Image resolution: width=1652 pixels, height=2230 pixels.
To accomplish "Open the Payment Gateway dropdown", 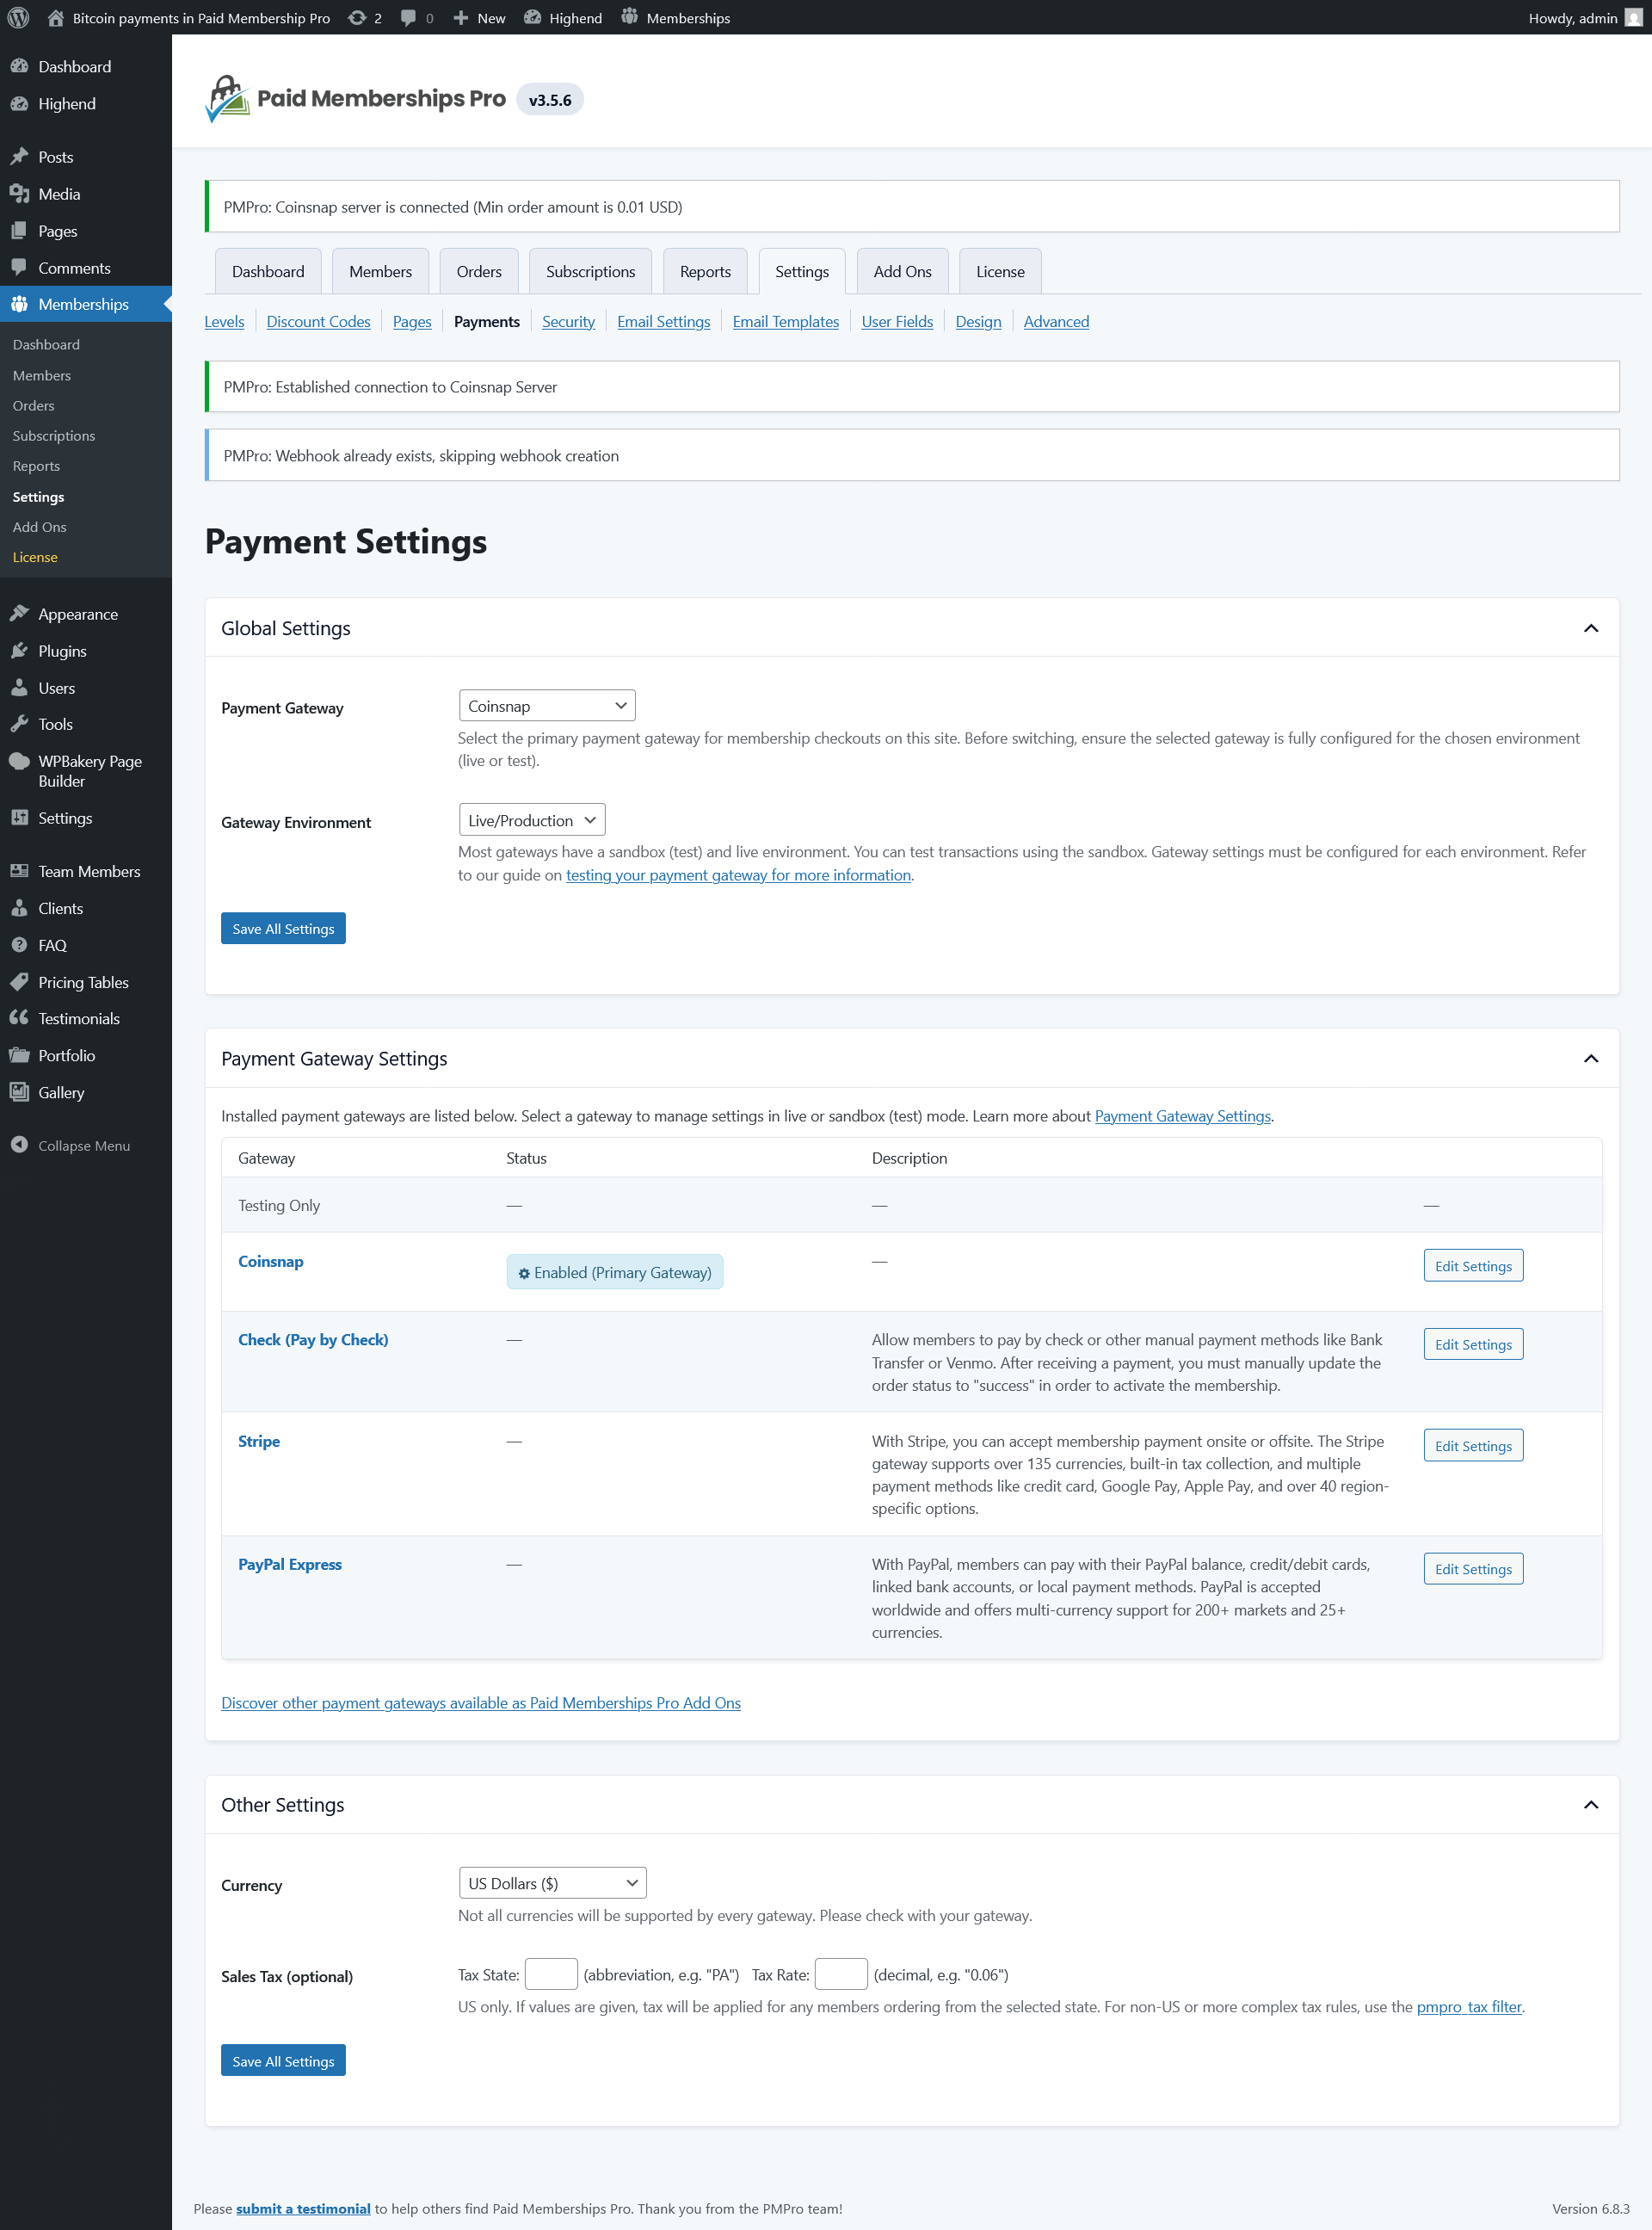I will [546, 705].
